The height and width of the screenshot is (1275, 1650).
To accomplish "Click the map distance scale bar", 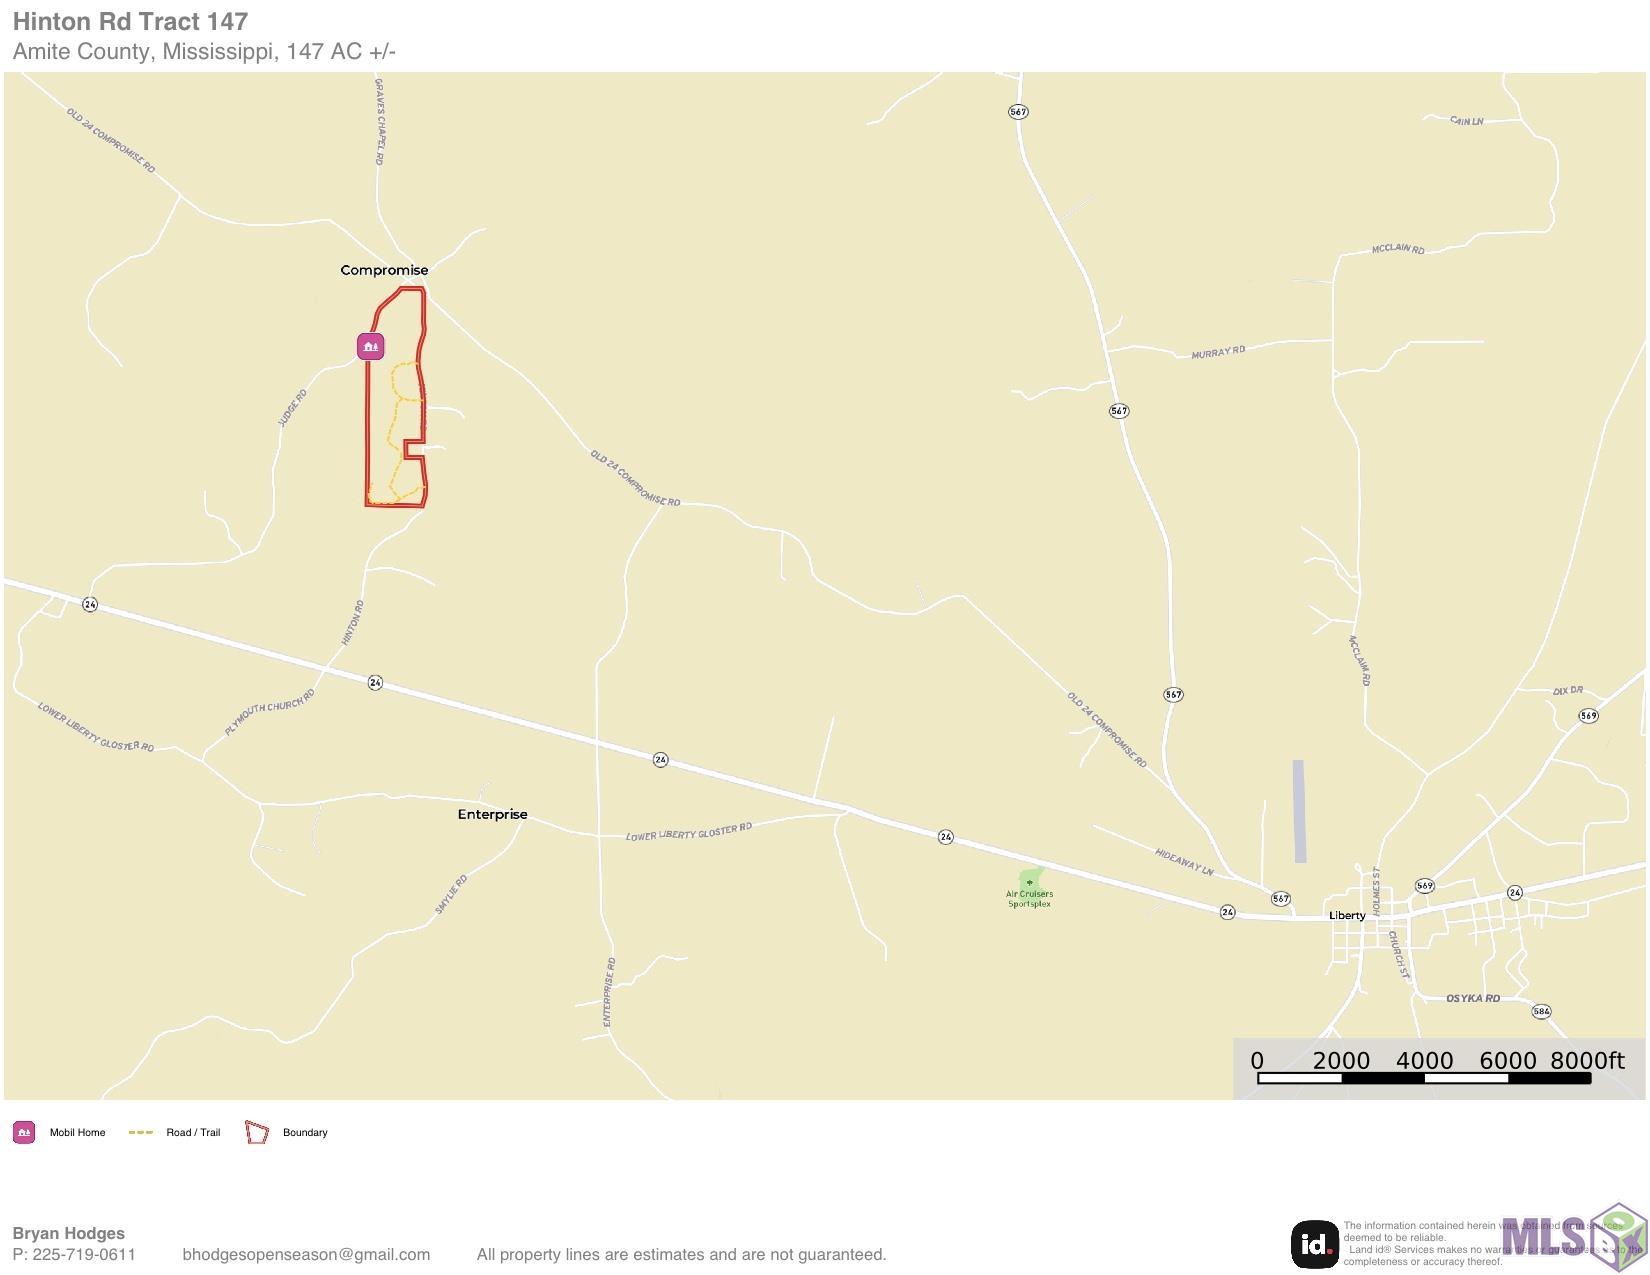I will tap(1424, 1078).
